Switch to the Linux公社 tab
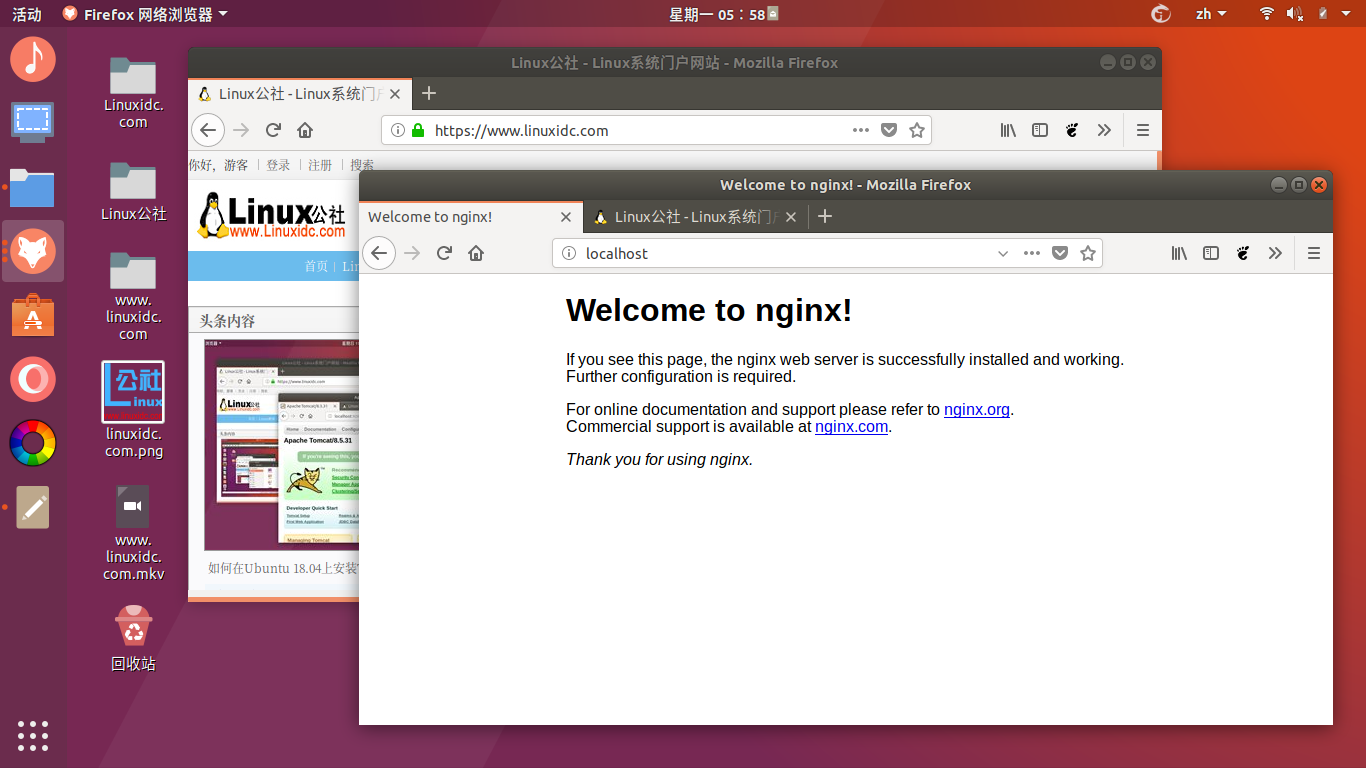 [x=690, y=216]
